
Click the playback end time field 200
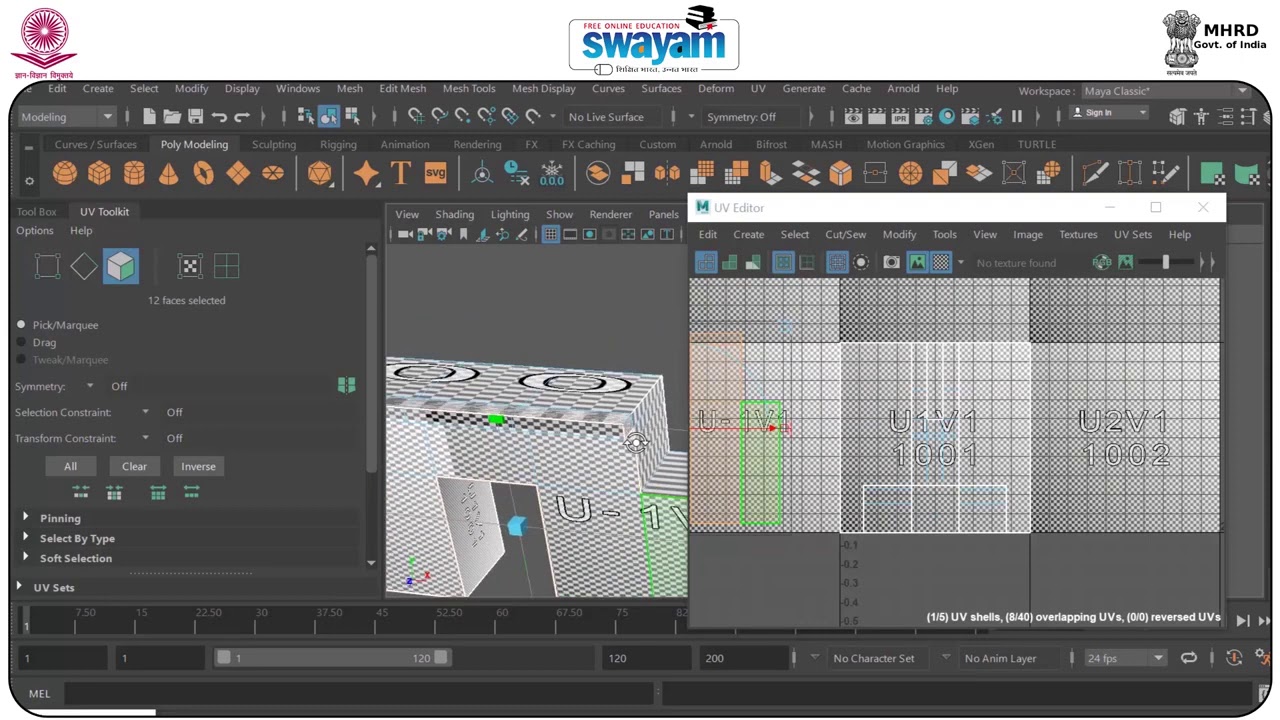pyautogui.click(x=744, y=658)
